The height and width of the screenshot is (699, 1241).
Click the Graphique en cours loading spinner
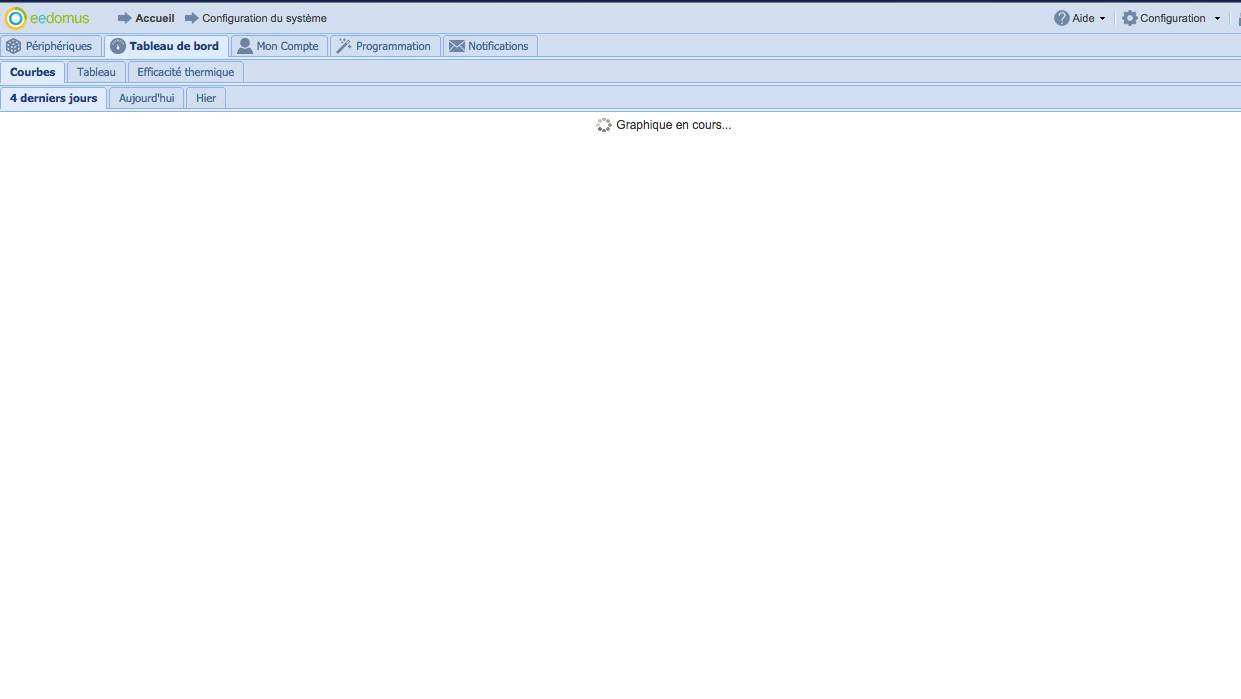click(604, 125)
